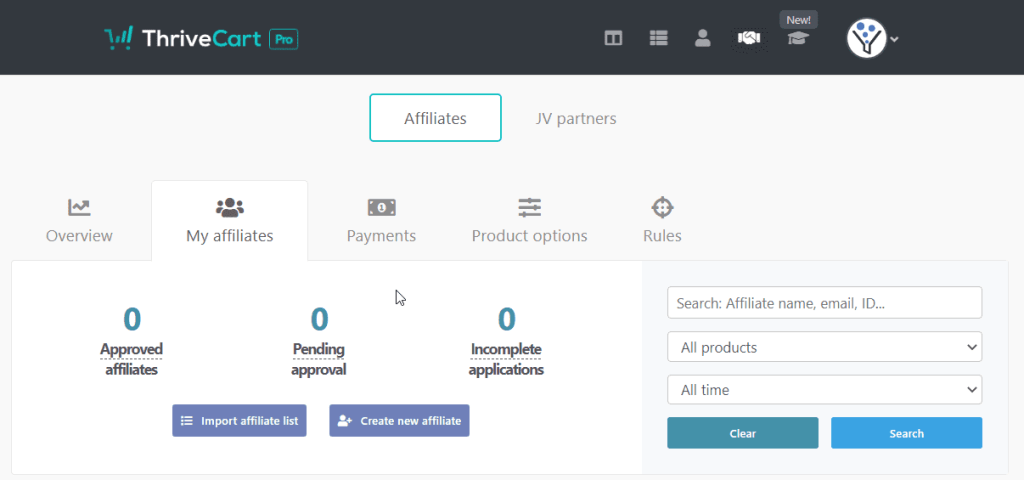Select the Affiliates section button
Viewport: 1024px width, 480px height.
click(x=436, y=118)
